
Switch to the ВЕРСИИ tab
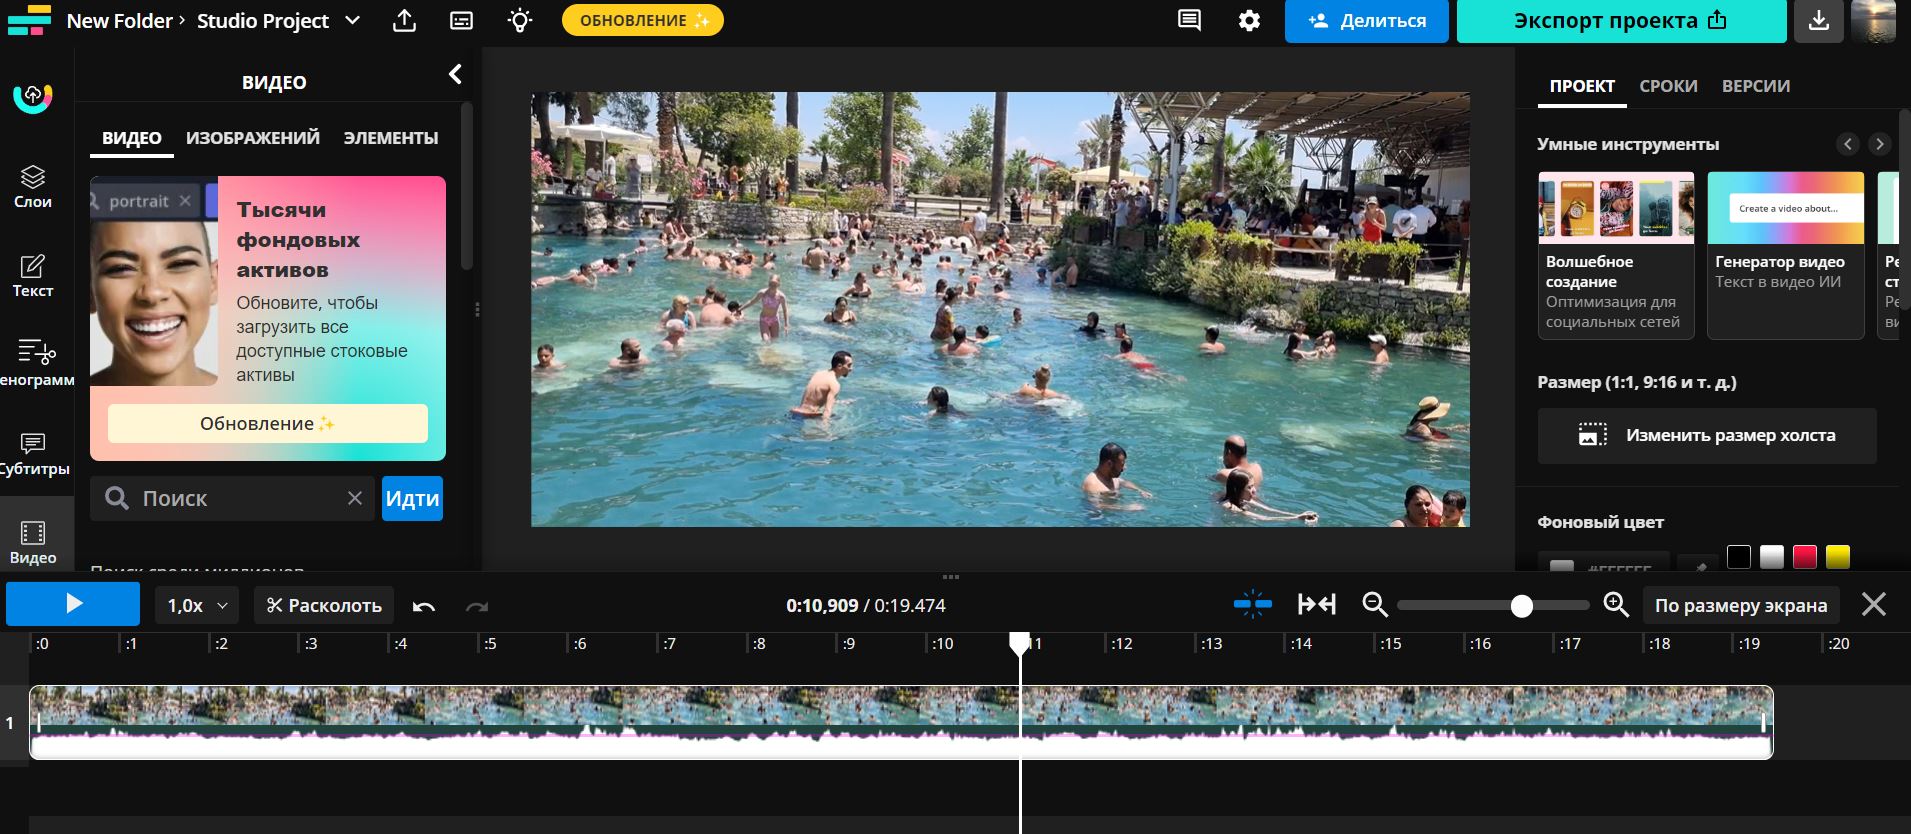tap(1756, 86)
